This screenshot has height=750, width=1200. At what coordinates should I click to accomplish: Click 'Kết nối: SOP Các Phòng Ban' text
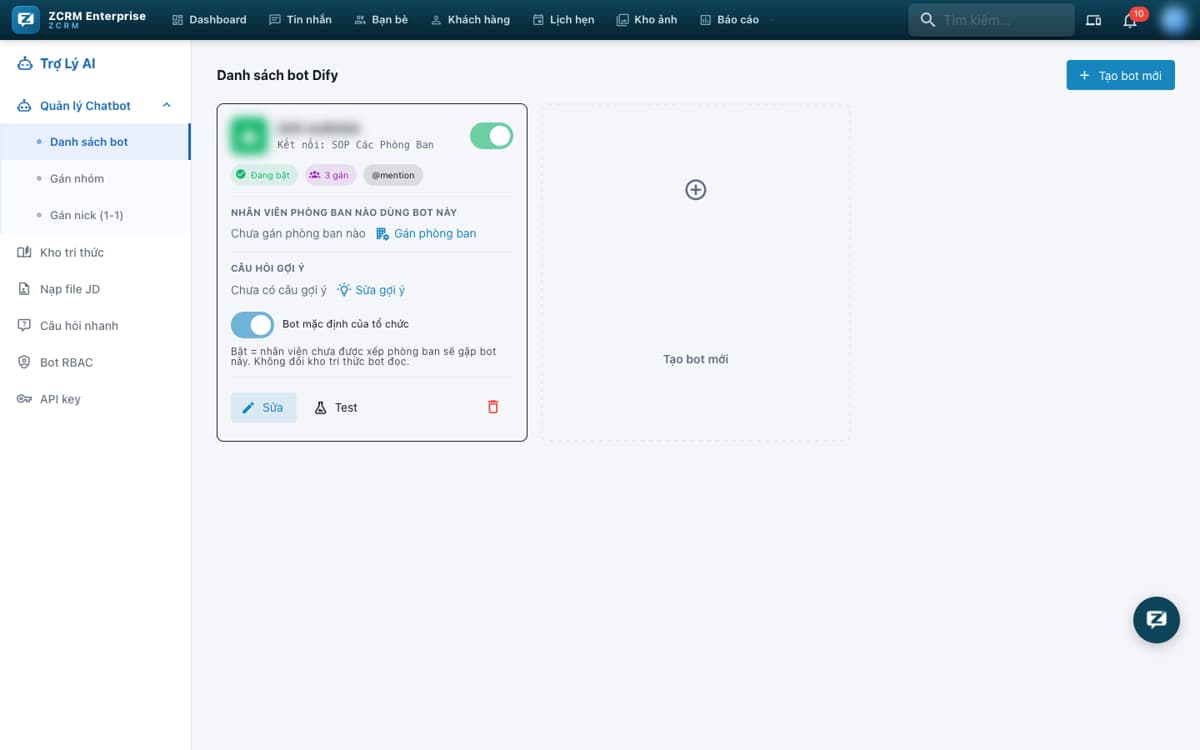tap(355, 145)
